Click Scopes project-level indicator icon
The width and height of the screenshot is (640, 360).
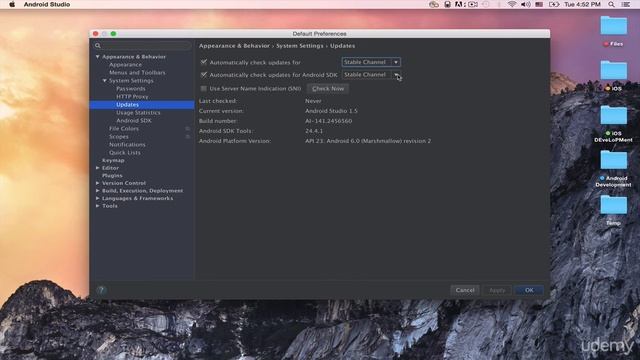pos(187,137)
